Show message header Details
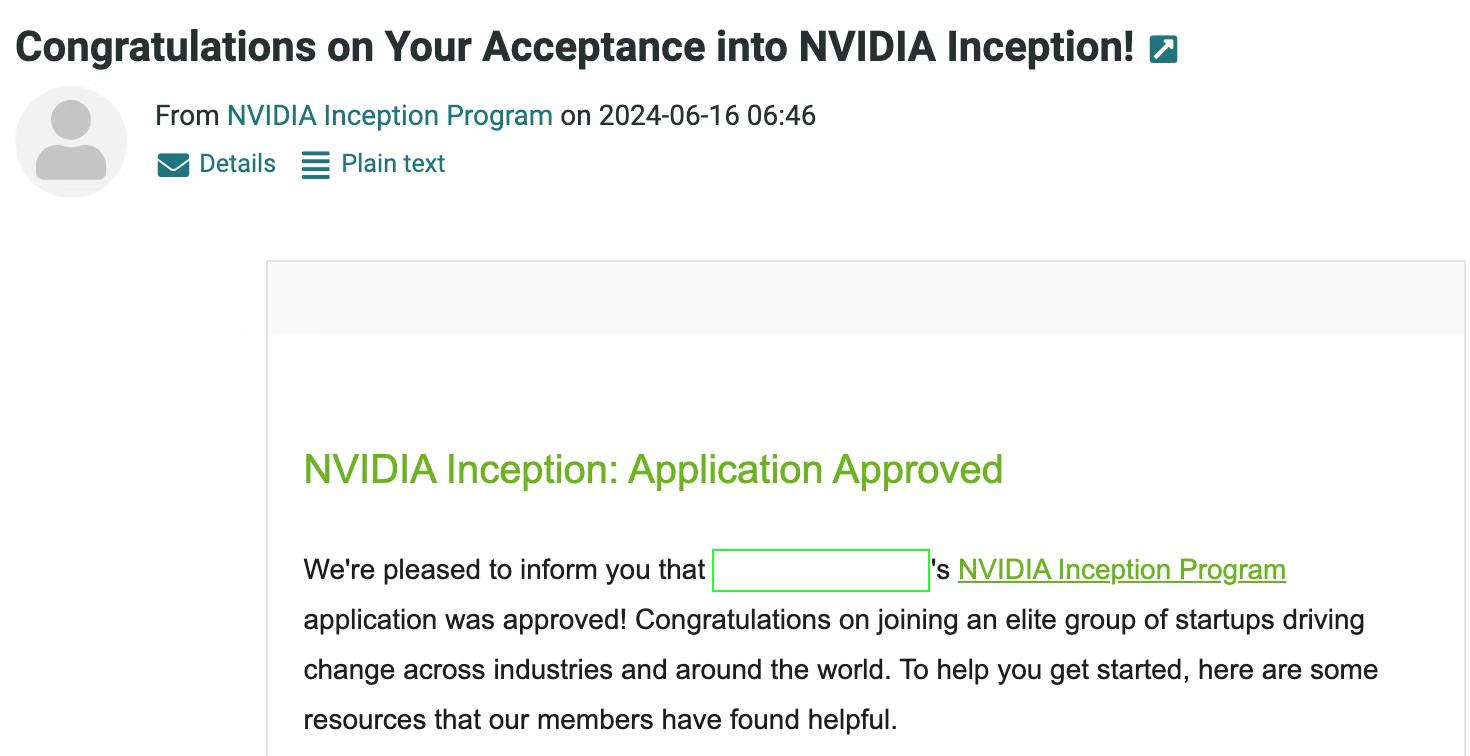The image size is (1470, 756). pos(237,164)
